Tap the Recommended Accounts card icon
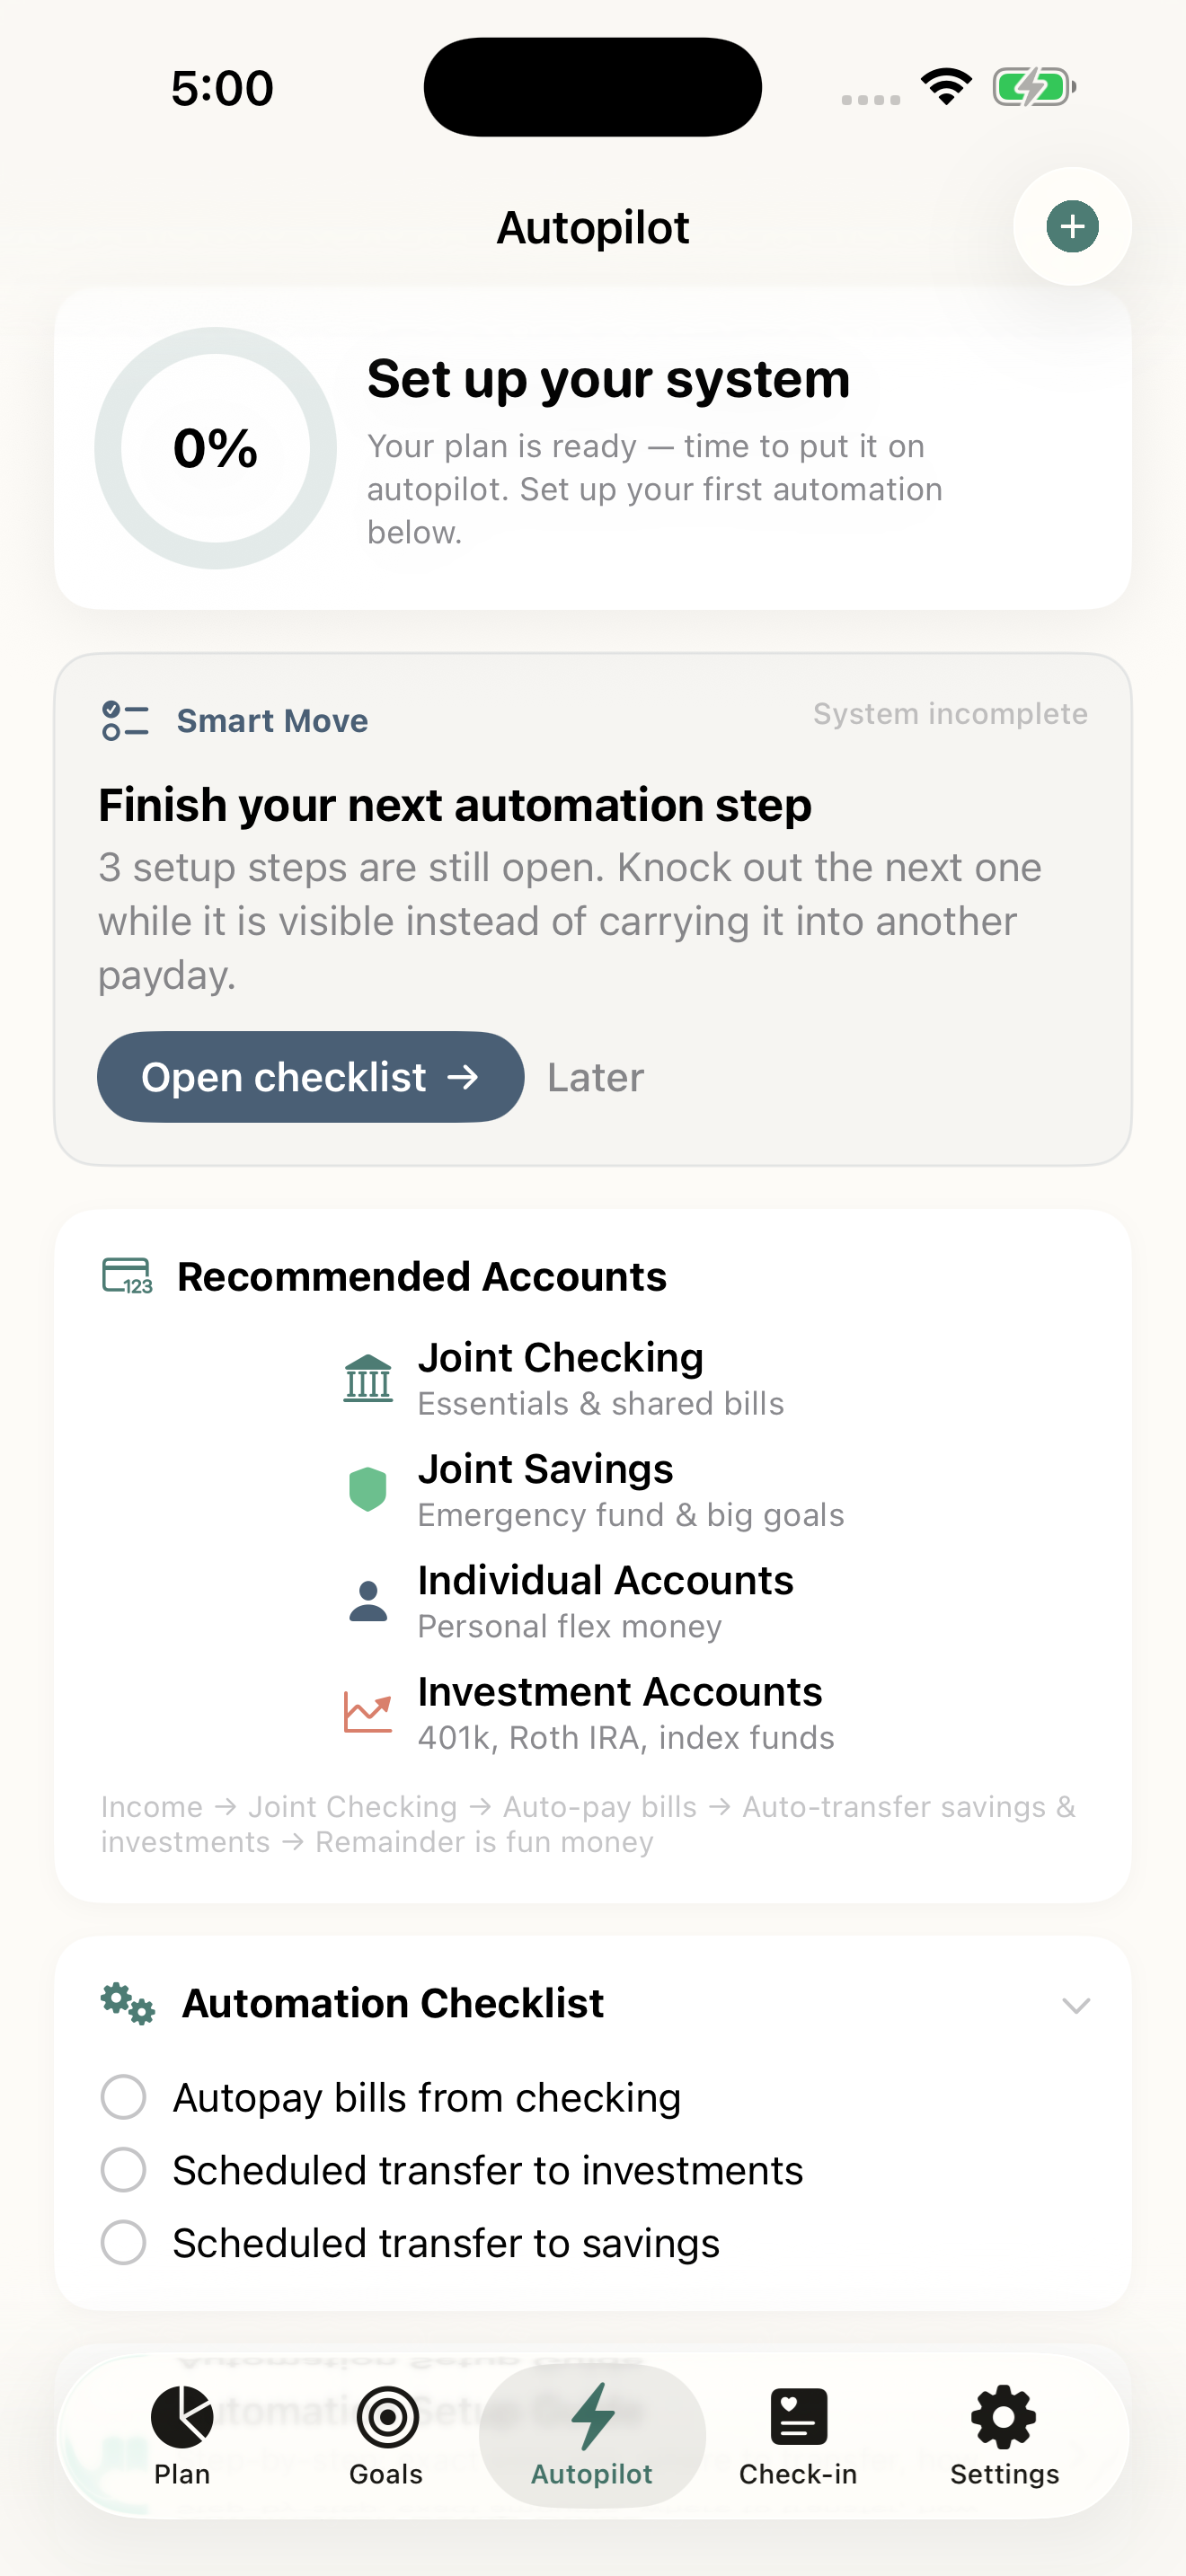The width and height of the screenshot is (1186, 2576). click(127, 1276)
